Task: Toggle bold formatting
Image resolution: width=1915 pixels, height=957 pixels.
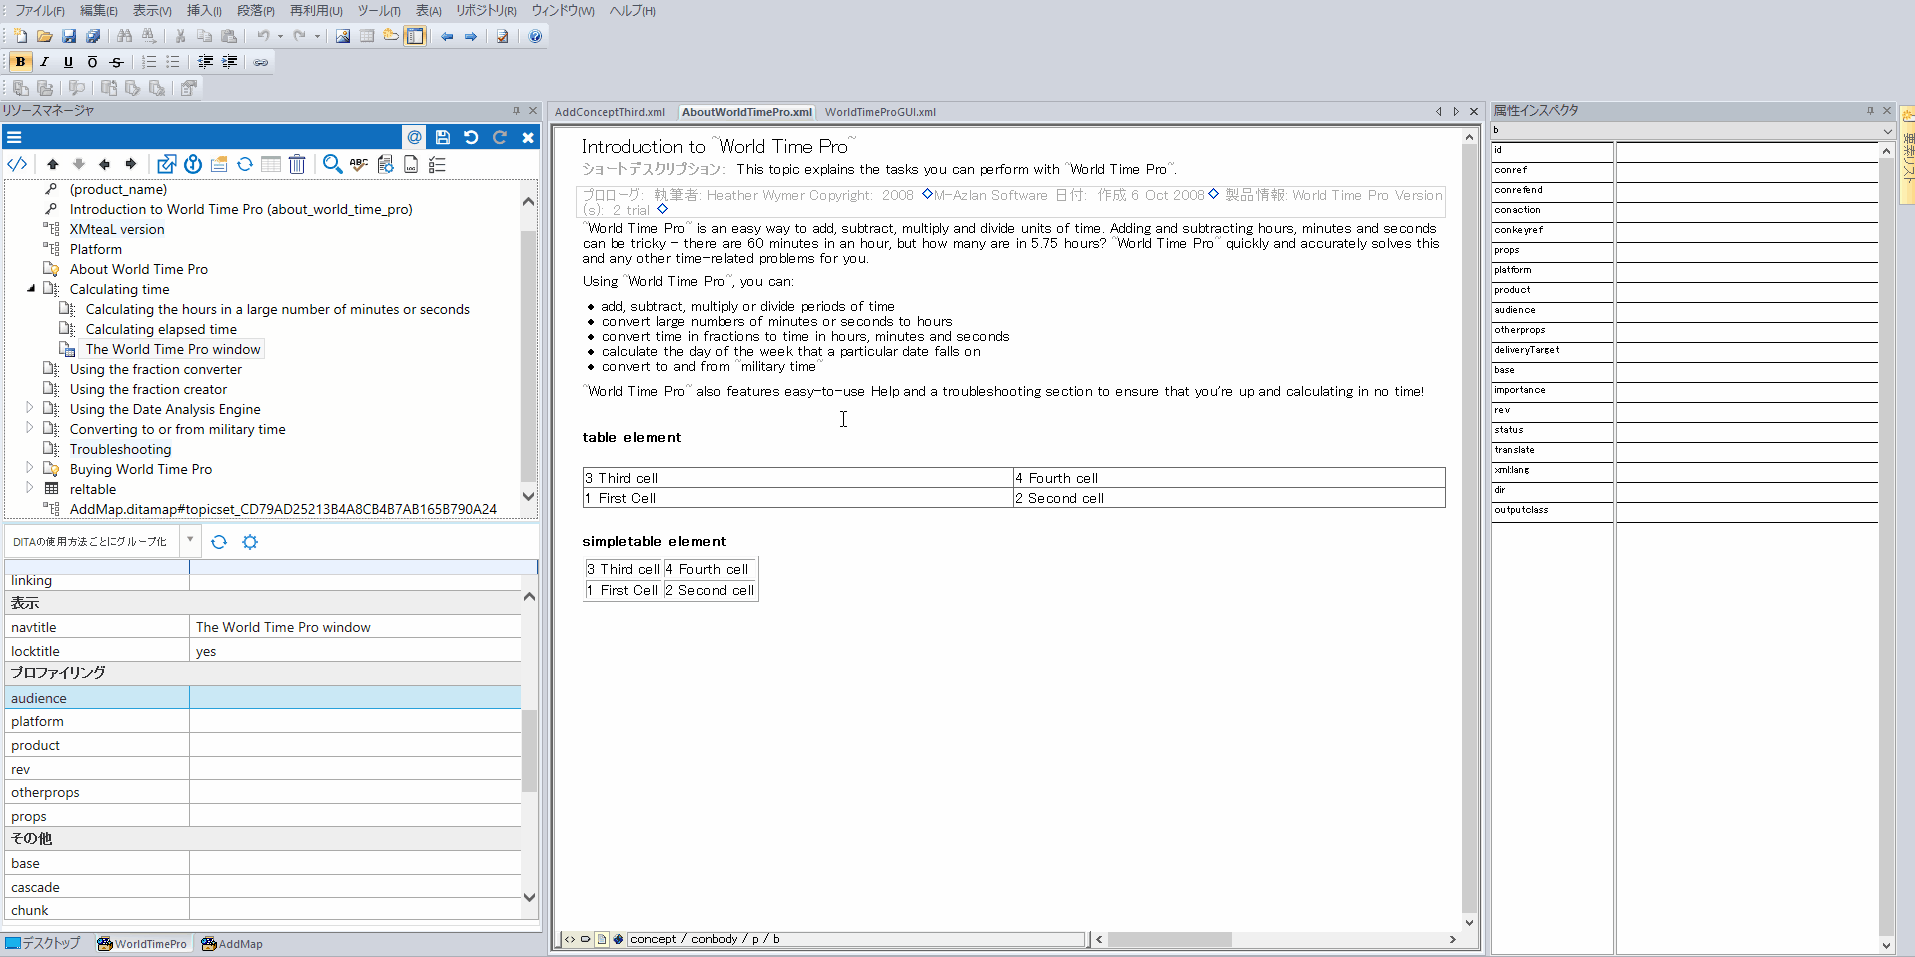Action: click(20, 62)
